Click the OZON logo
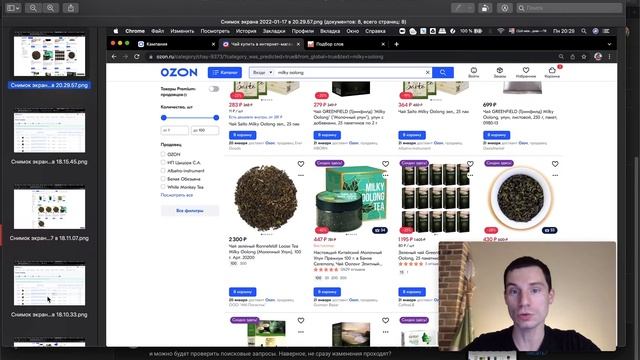This screenshot has width=640, height=360. (179, 72)
